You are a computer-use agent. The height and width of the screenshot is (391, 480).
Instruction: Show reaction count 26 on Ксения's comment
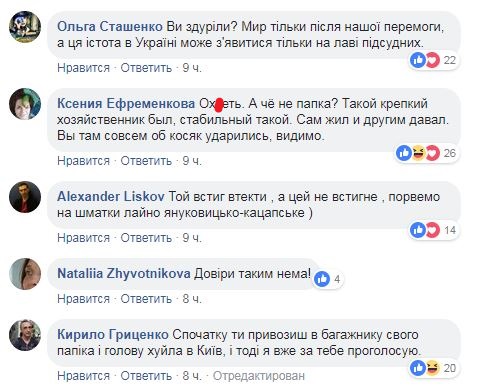pyautogui.click(x=450, y=153)
